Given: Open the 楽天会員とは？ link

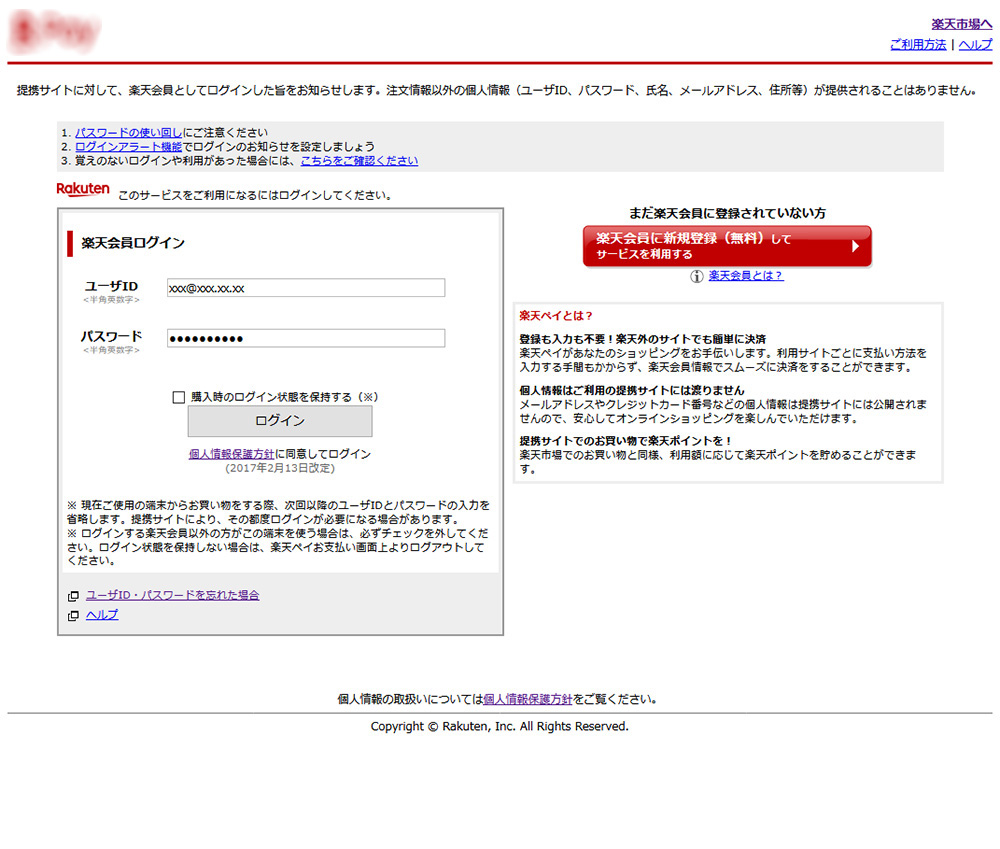Looking at the screenshot, I should 746,276.
